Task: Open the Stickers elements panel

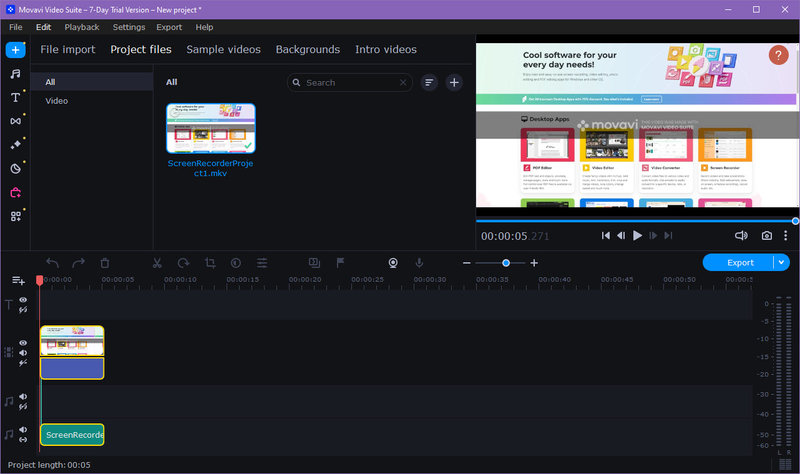Action: coord(15,168)
